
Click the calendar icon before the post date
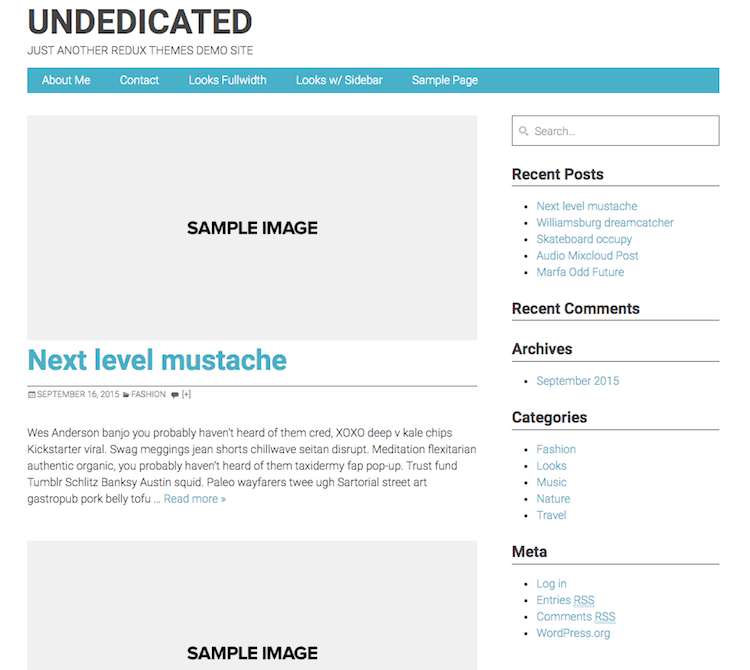[x=32, y=395]
